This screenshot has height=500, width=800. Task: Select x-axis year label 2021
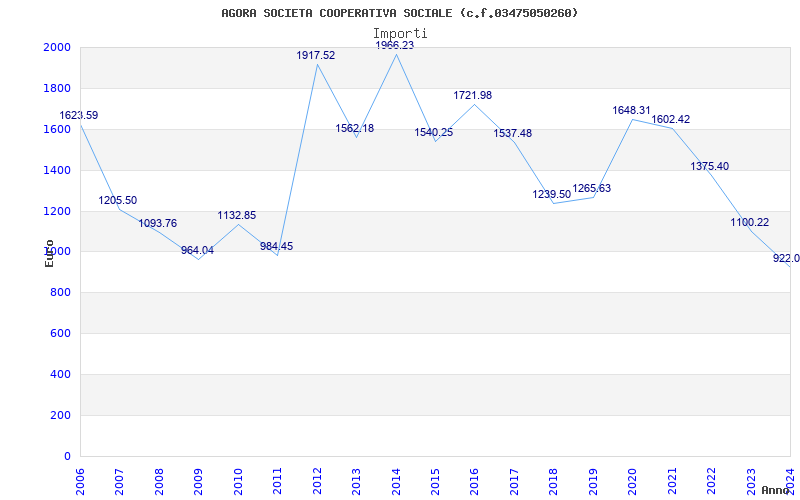pyautogui.click(x=672, y=482)
